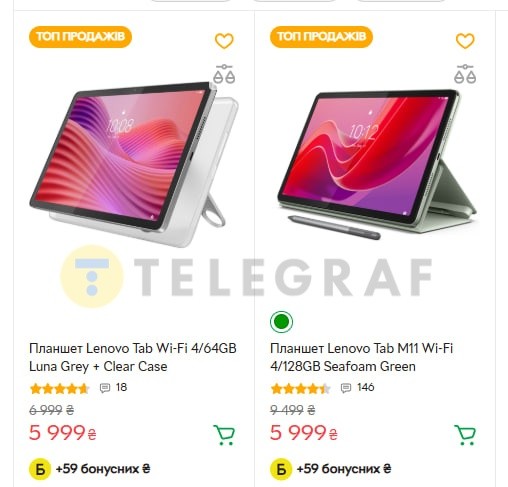Click the right ТОП ПРОДАЖІВ badge
Image resolution: width=508 pixels, height=487 pixels.
(321, 37)
